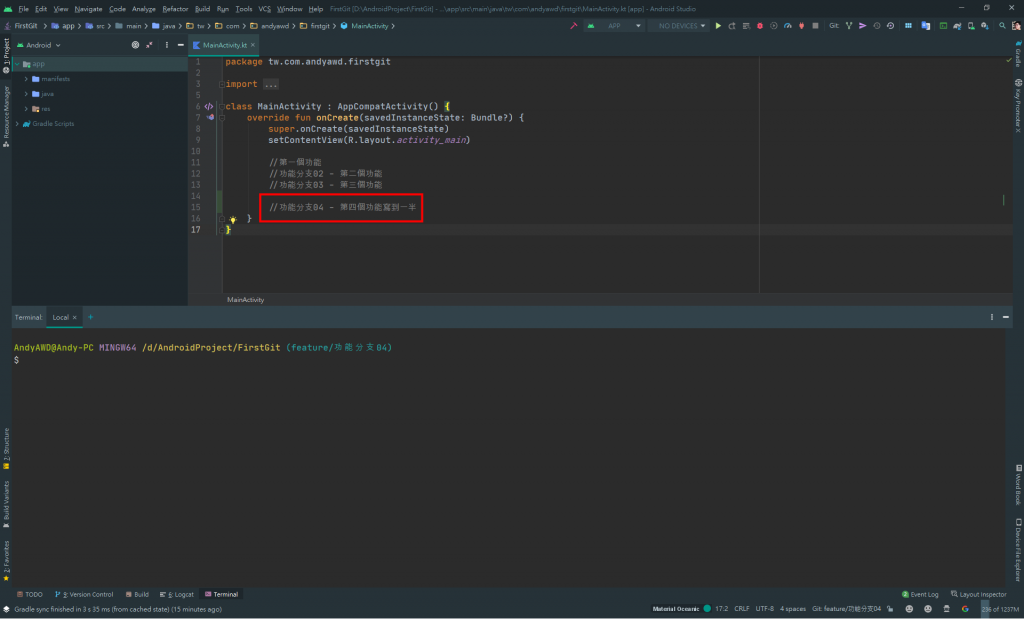The height and width of the screenshot is (619, 1024).
Task: Open the File menu
Action: 24,9
